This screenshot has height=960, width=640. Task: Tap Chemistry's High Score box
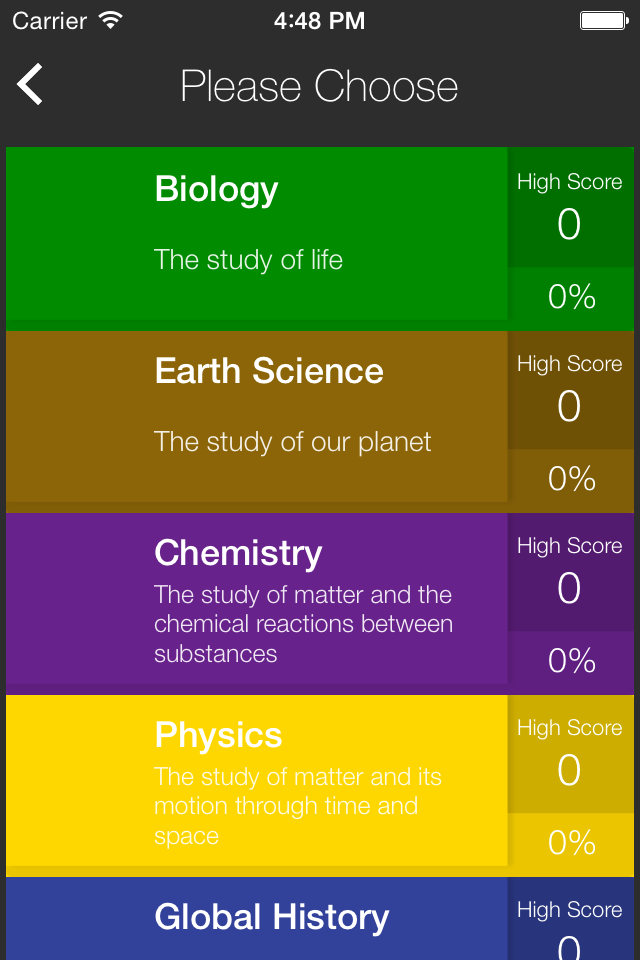(x=570, y=572)
